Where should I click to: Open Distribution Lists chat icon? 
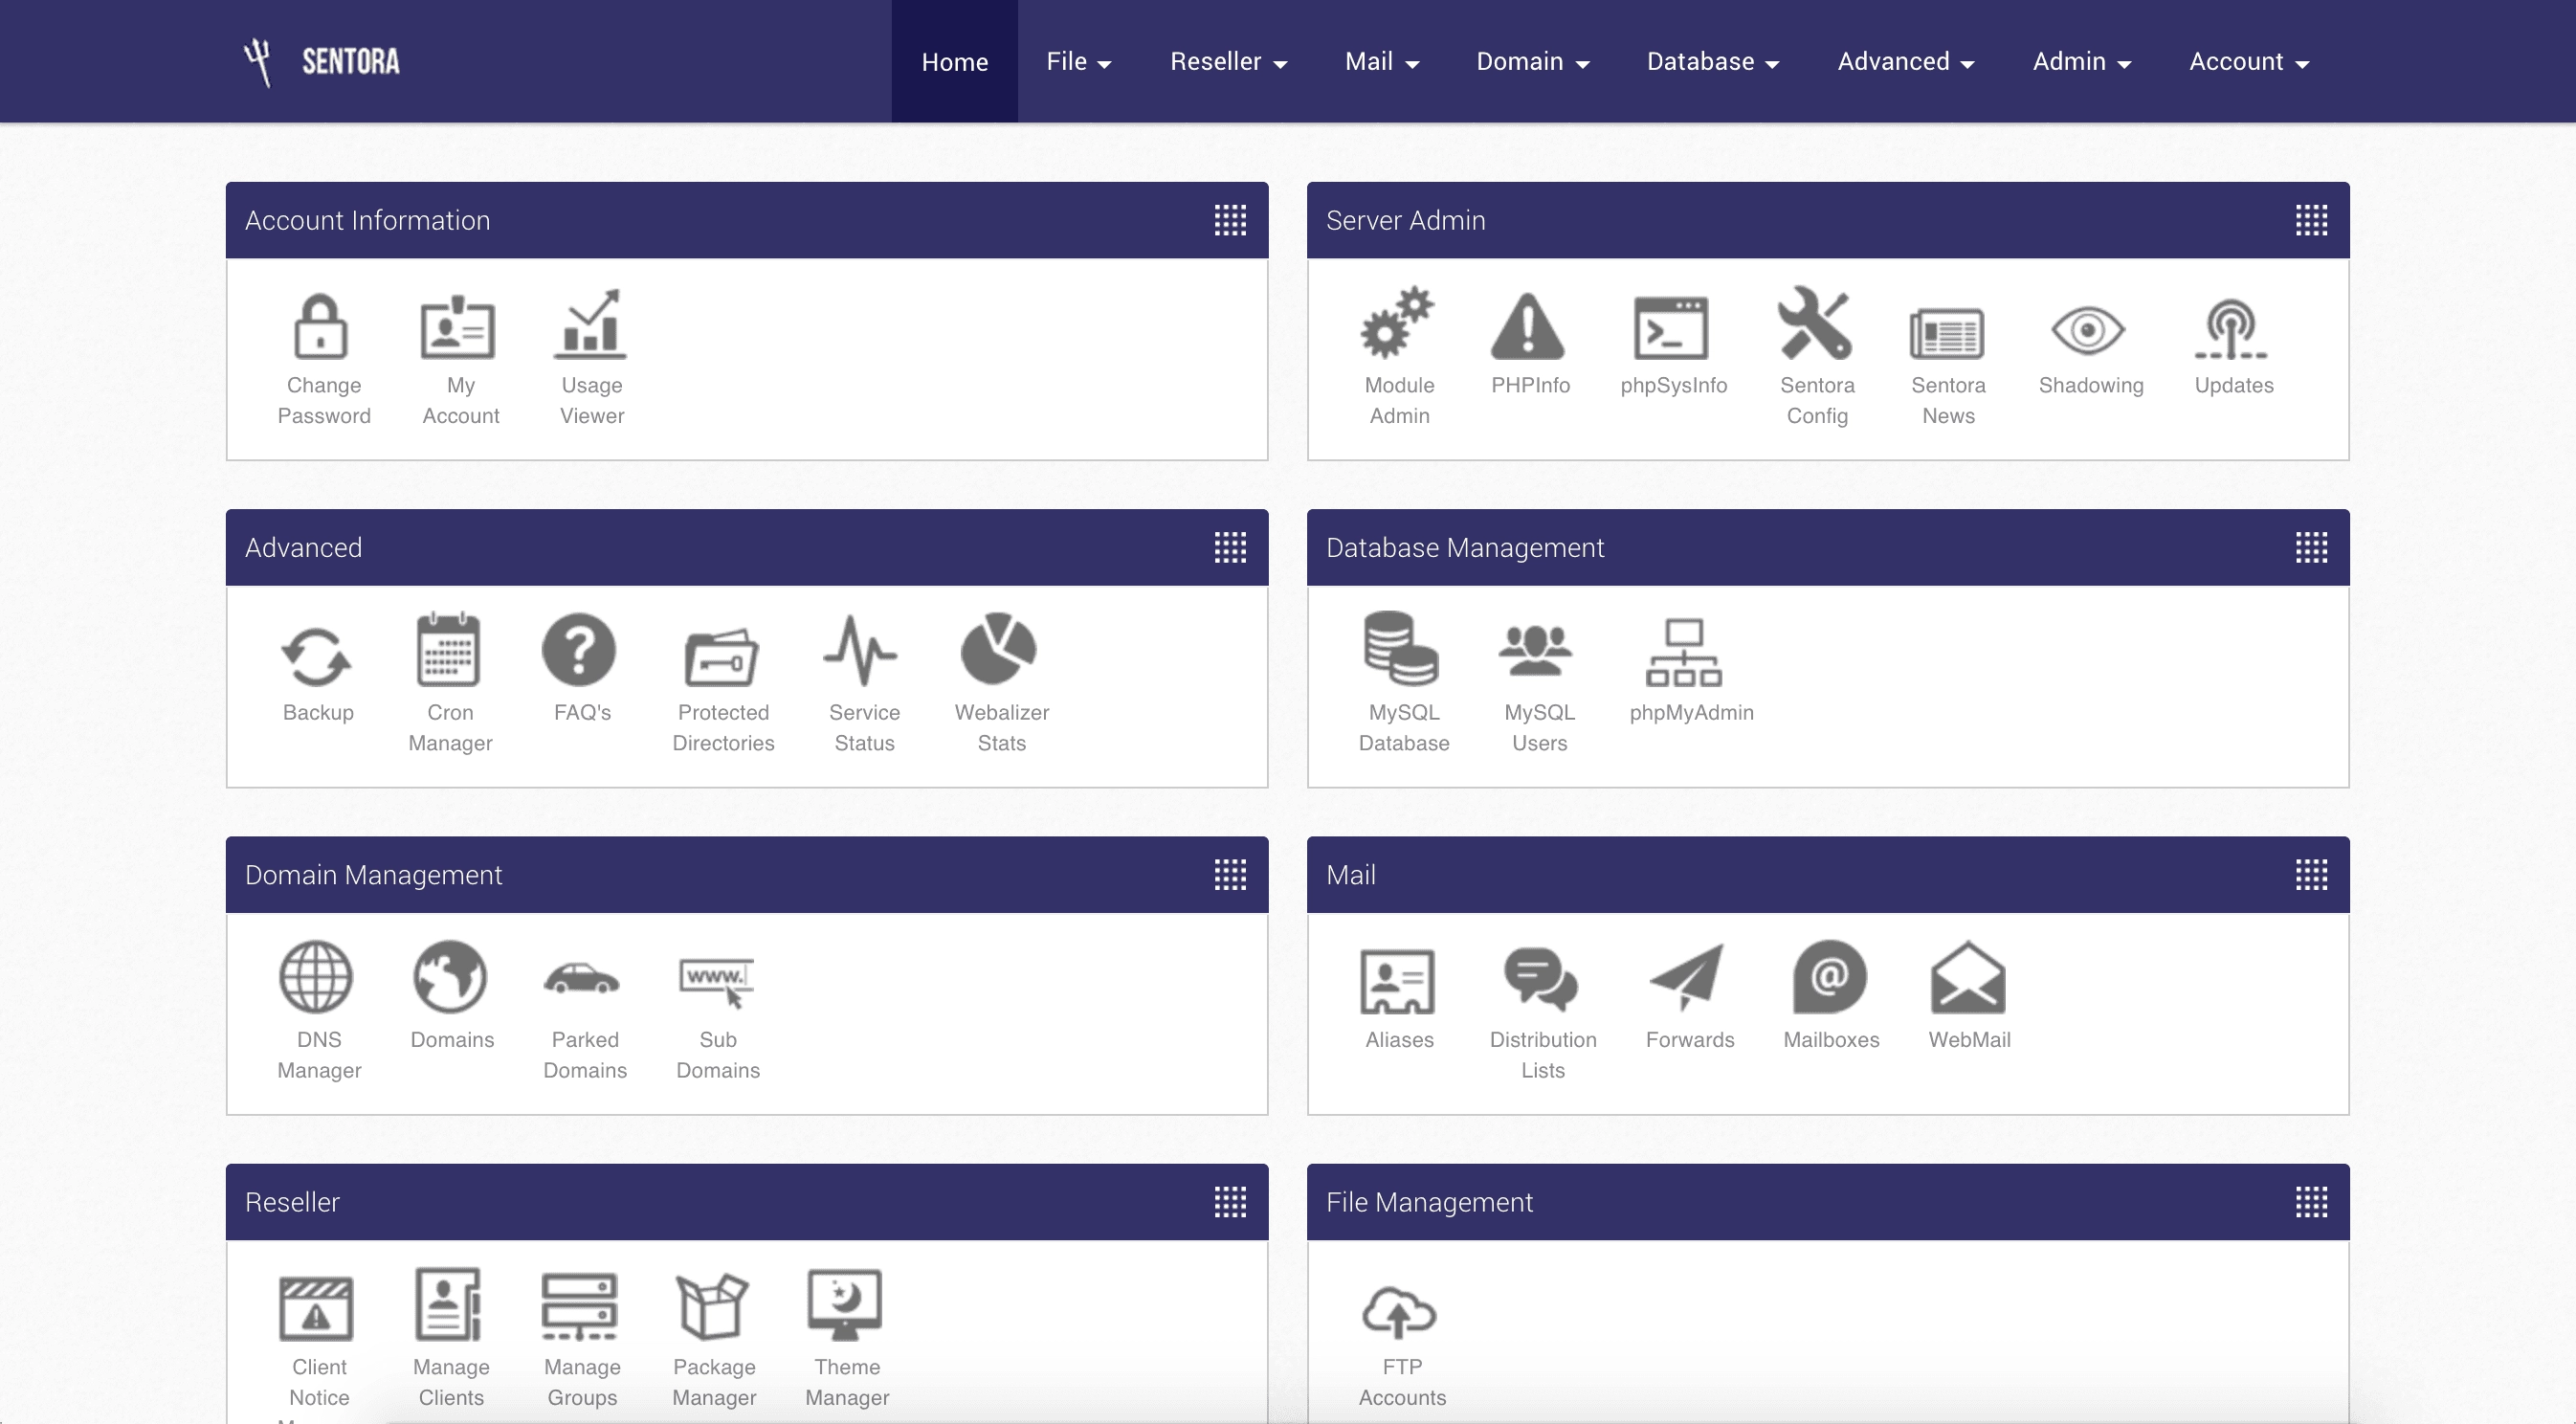(1541, 979)
